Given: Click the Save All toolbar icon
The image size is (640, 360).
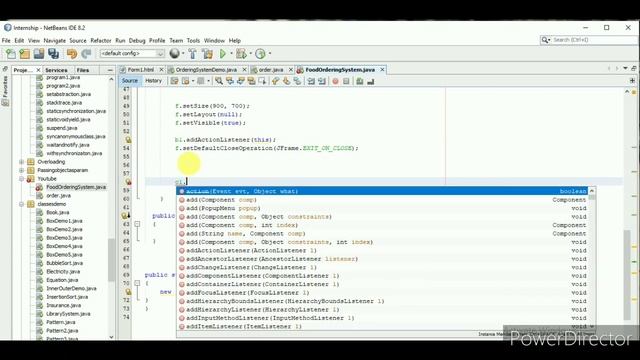Looking at the screenshot, I should point(53,53).
